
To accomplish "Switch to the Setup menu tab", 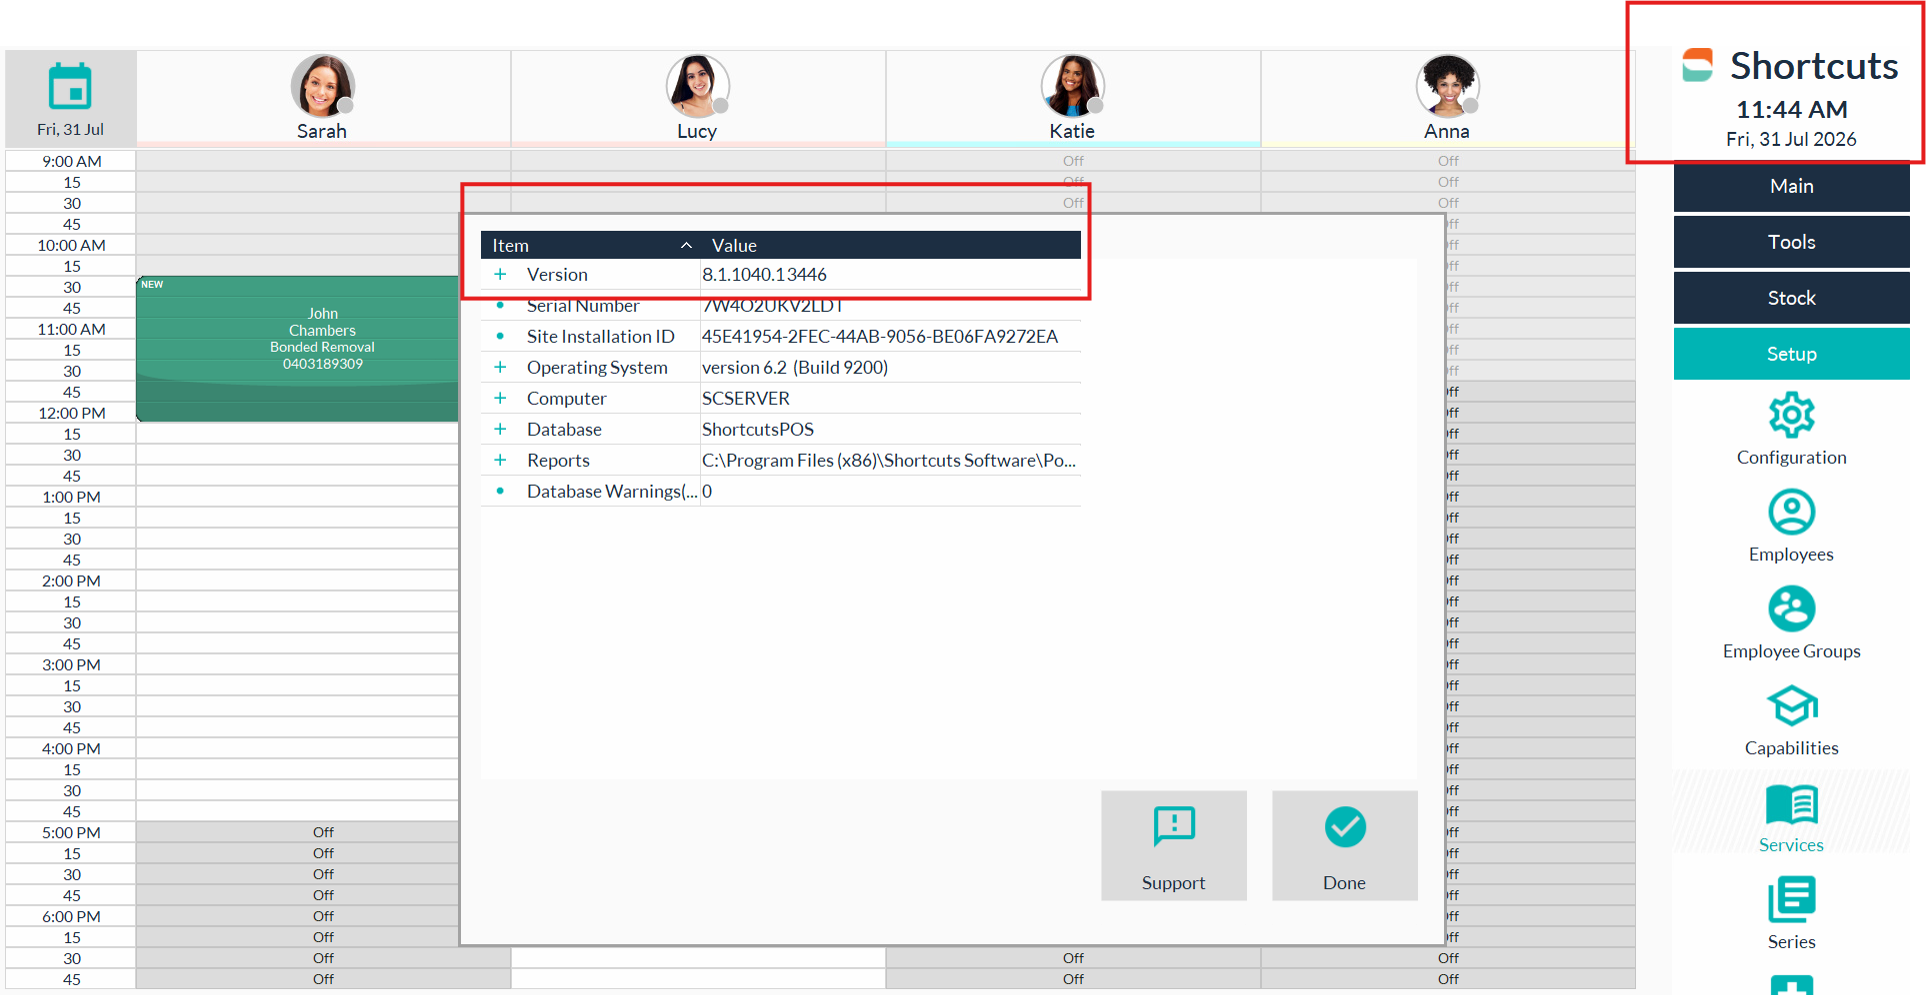I will [1791, 354].
